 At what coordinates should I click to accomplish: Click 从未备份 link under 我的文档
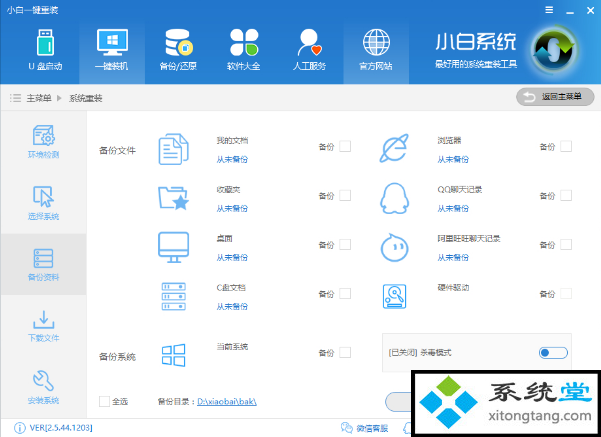(x=232, y=159)
